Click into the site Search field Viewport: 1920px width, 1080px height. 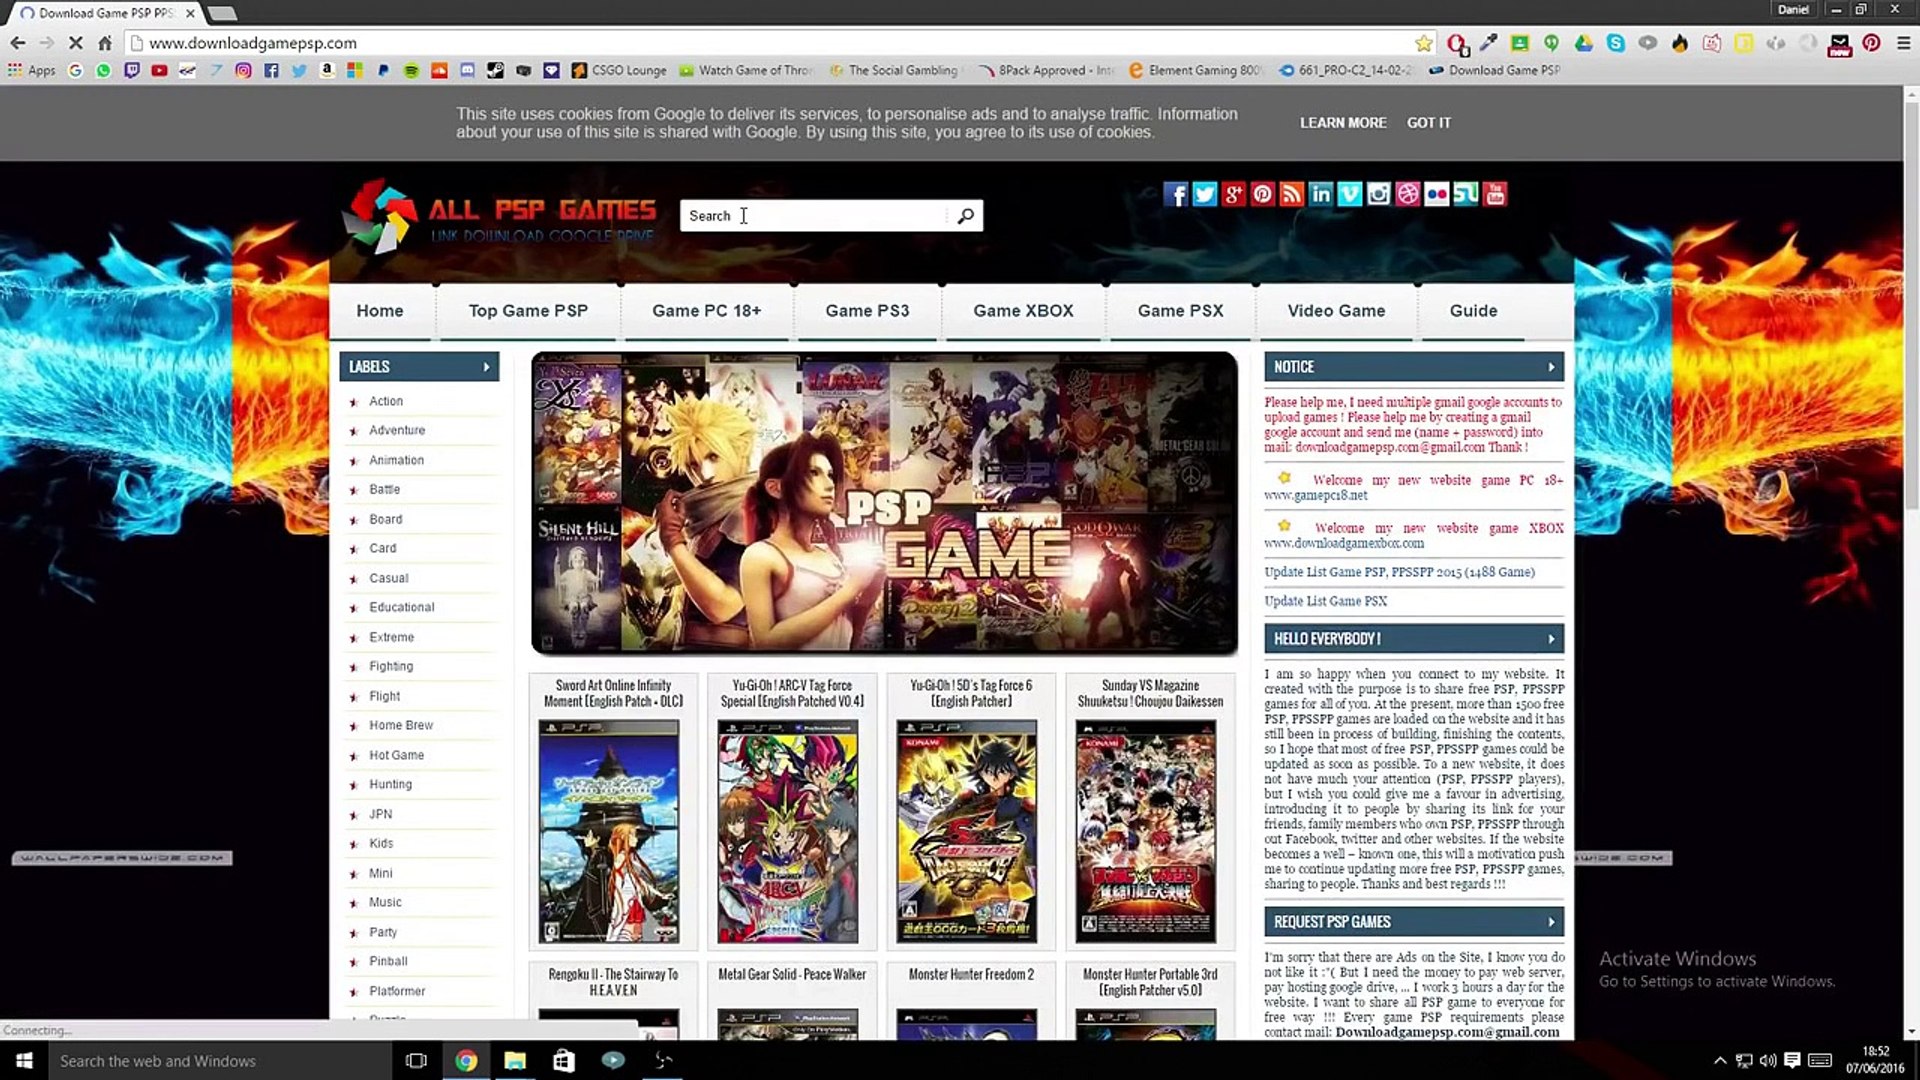[x=815, y=216]
